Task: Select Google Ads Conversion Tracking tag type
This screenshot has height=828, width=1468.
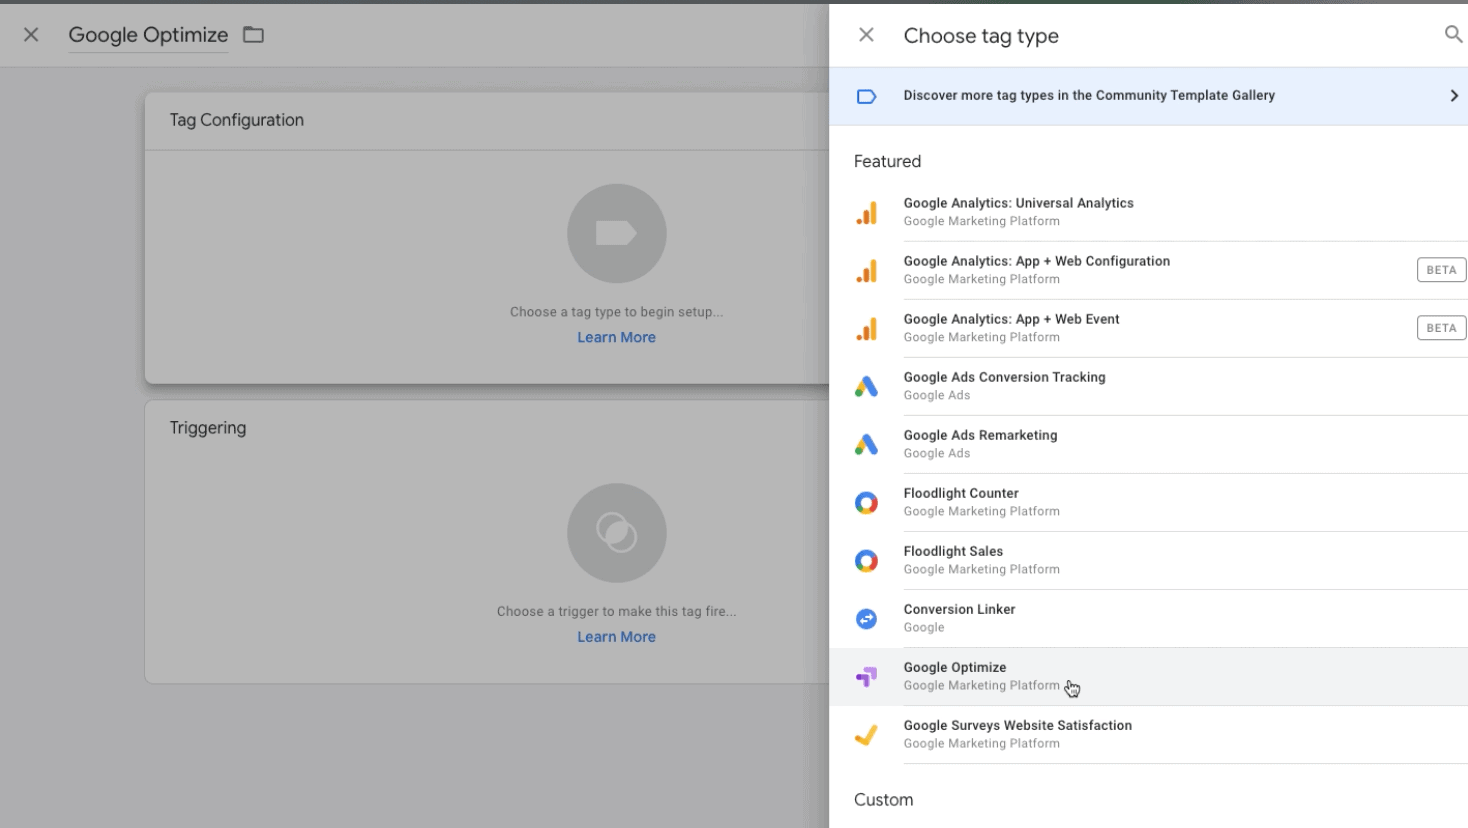Action: tap(1148, 386)
